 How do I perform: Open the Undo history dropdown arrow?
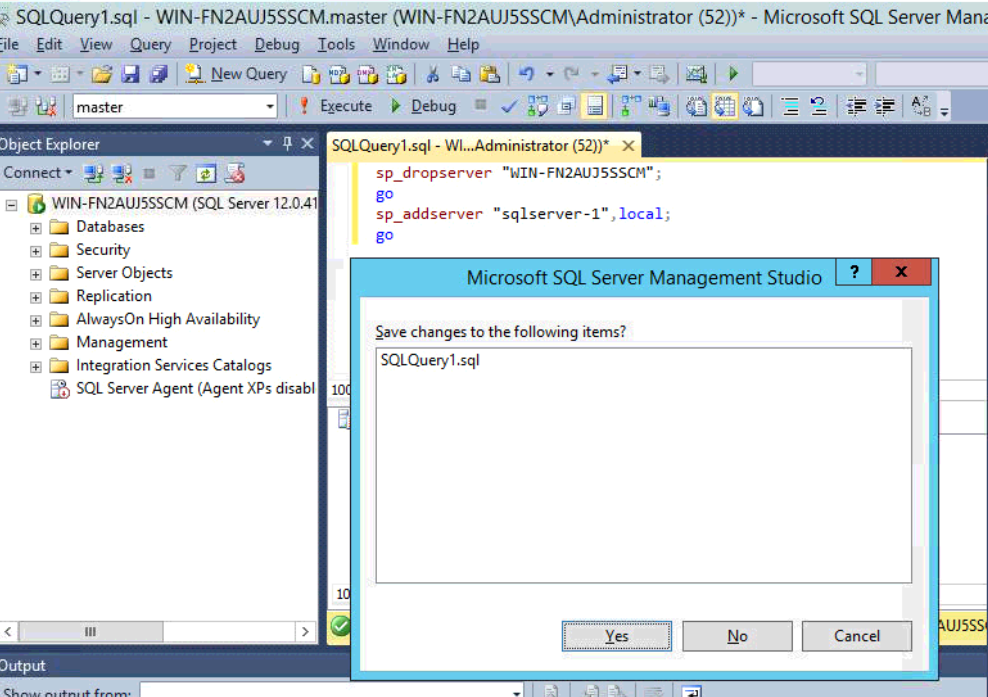click(x=549, y=74)
